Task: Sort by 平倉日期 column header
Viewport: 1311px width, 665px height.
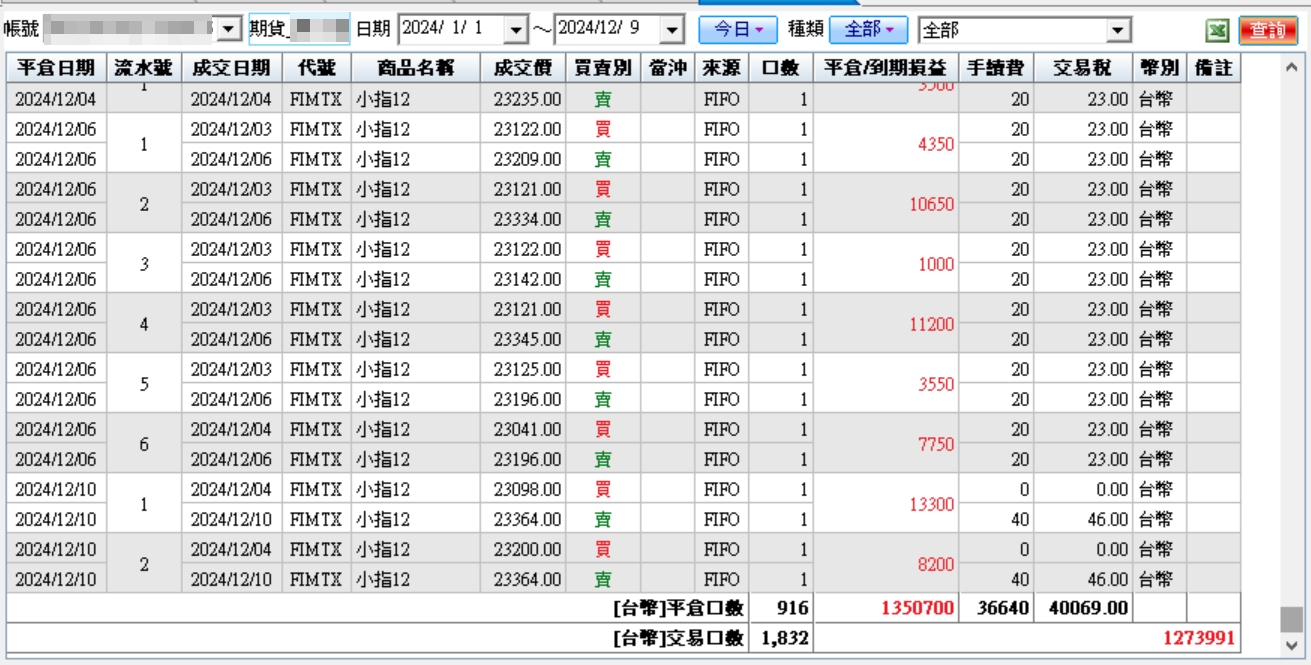Action: pos(56,68)
